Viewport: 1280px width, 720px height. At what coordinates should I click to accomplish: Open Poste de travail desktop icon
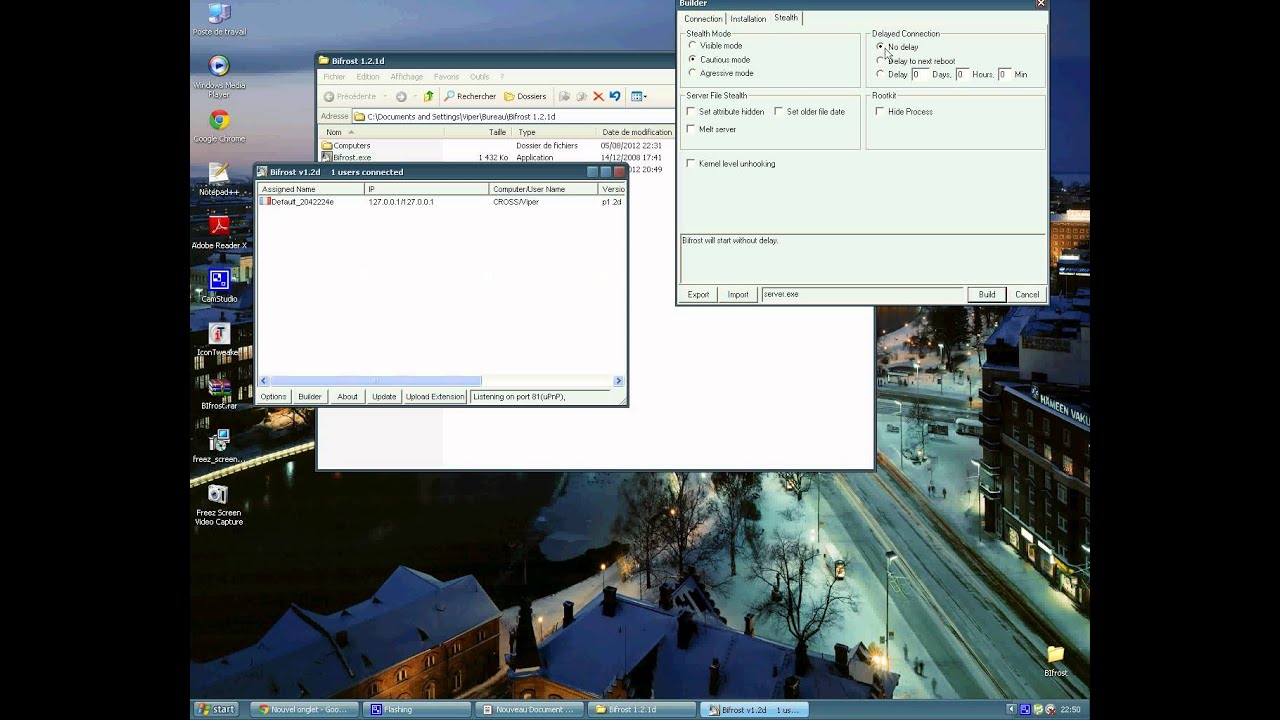tap(219, 20)
